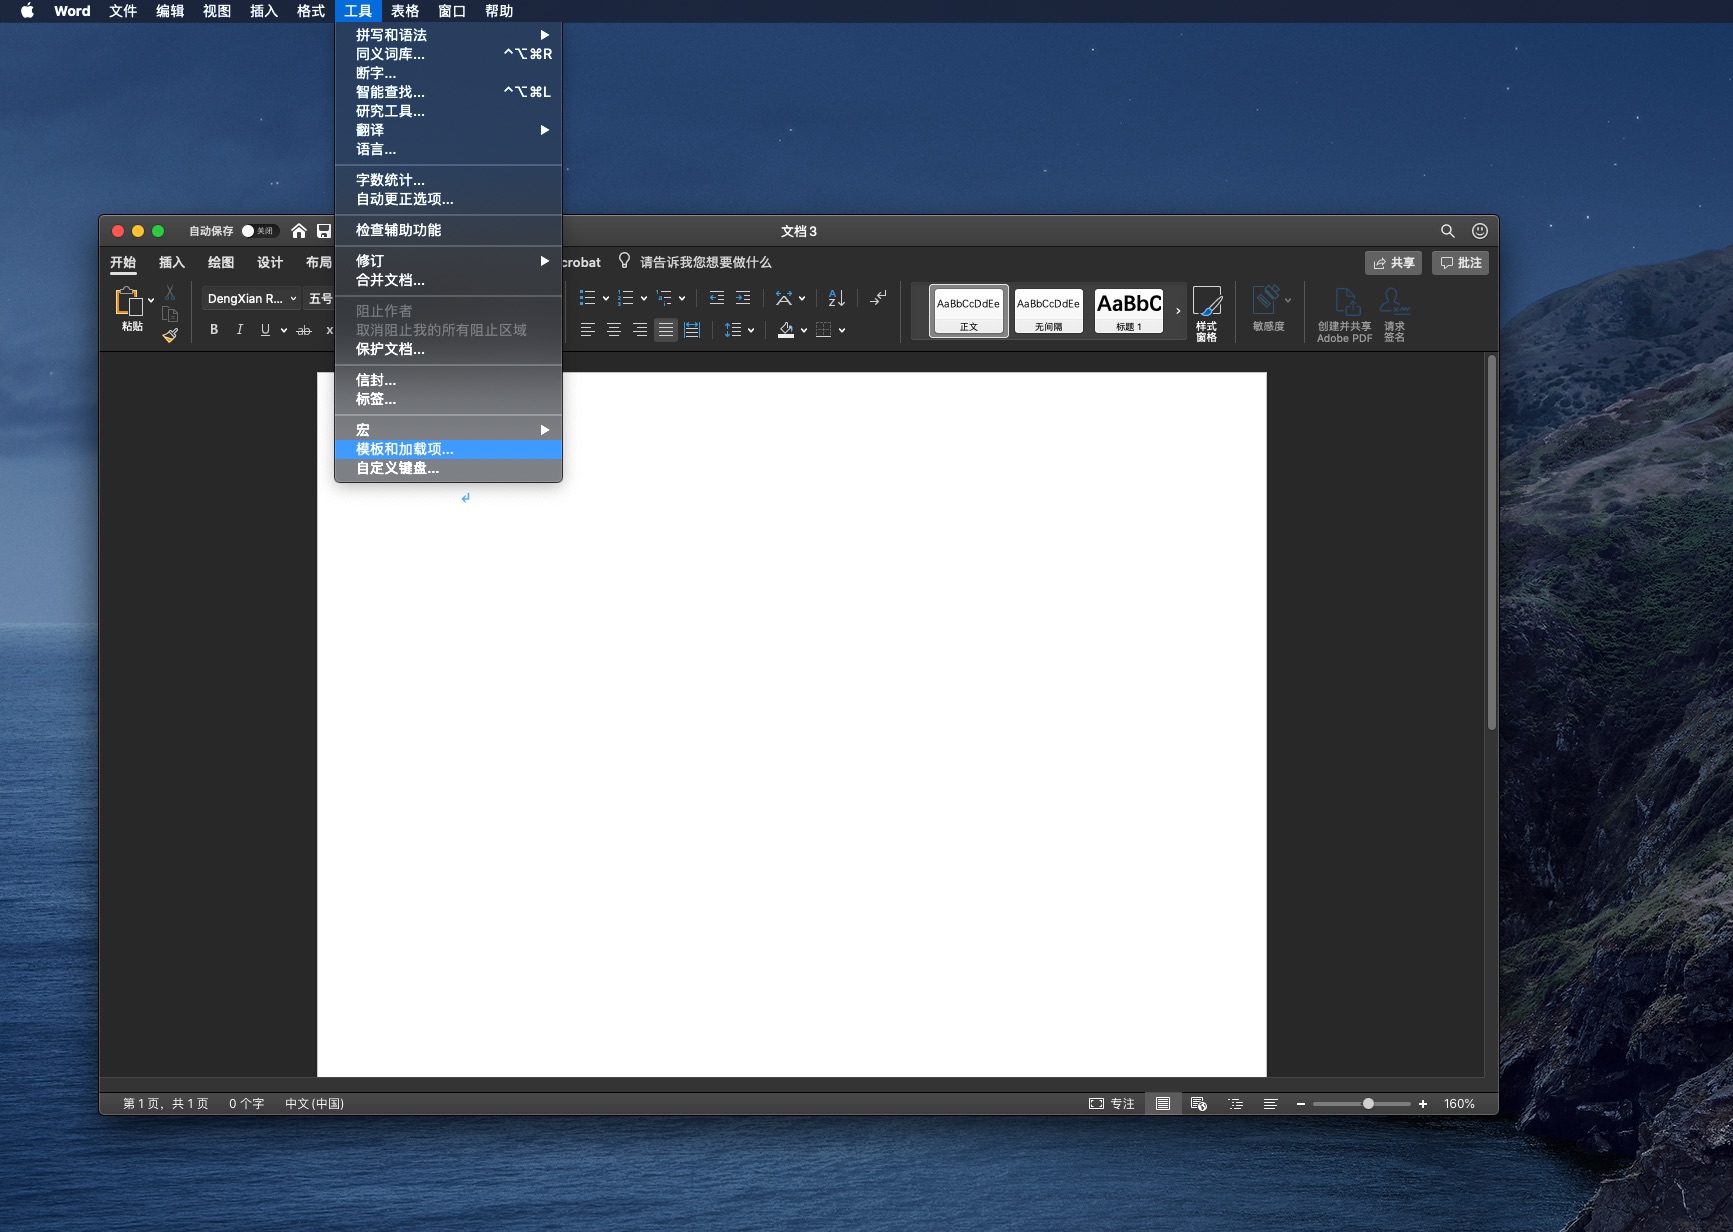Switch to draft view icon
This screenshot has width=1733, height=1232.
(1270, 1104)
